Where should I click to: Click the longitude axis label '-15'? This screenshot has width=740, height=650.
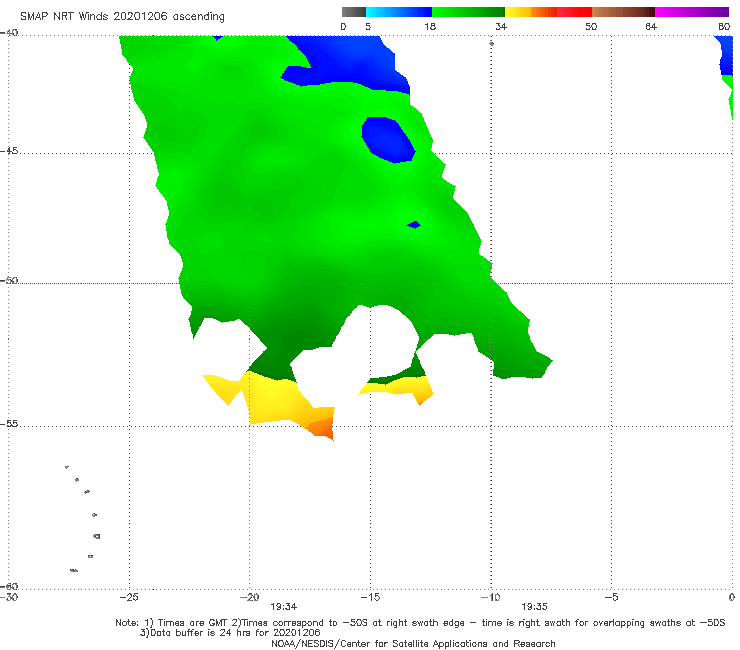(x=370, y=597)
